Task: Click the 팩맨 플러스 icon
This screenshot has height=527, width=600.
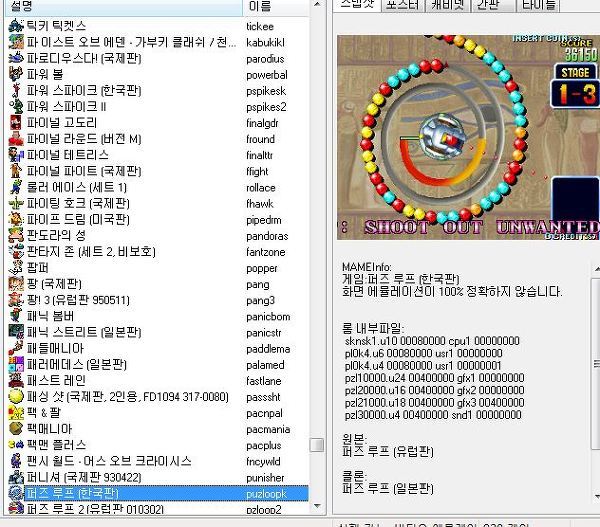Action: click(16, 444)
